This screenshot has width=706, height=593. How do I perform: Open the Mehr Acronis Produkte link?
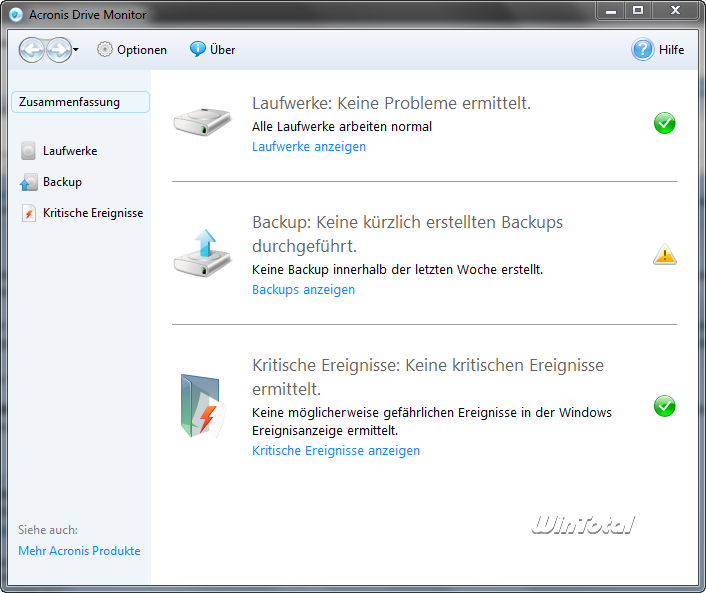tap(79, 551)
